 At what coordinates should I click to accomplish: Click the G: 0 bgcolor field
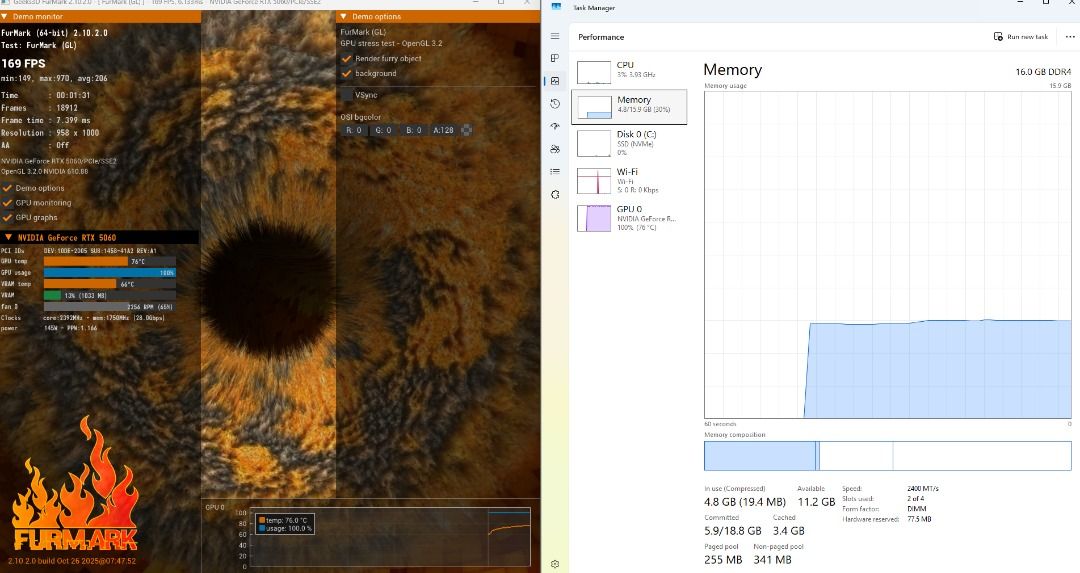click(x=384, y=130)
